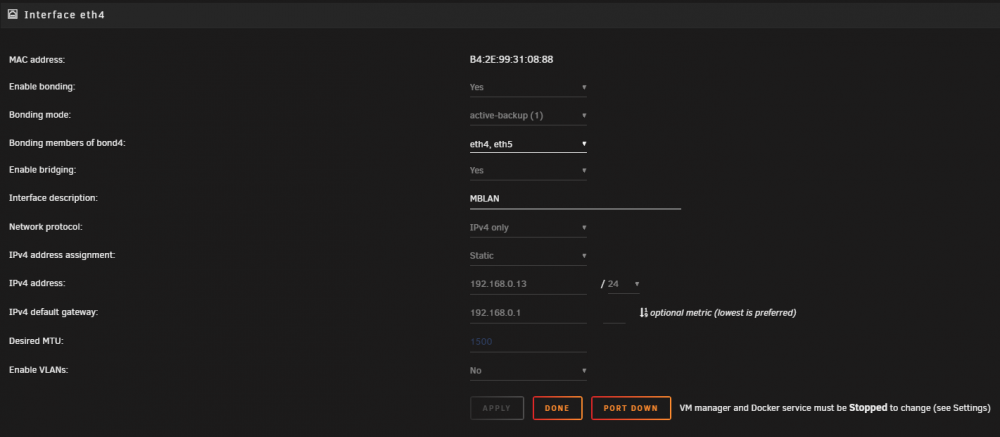Open the Enable bridging dropdown
Screen dimensions: 1000x437
[528, 171]
